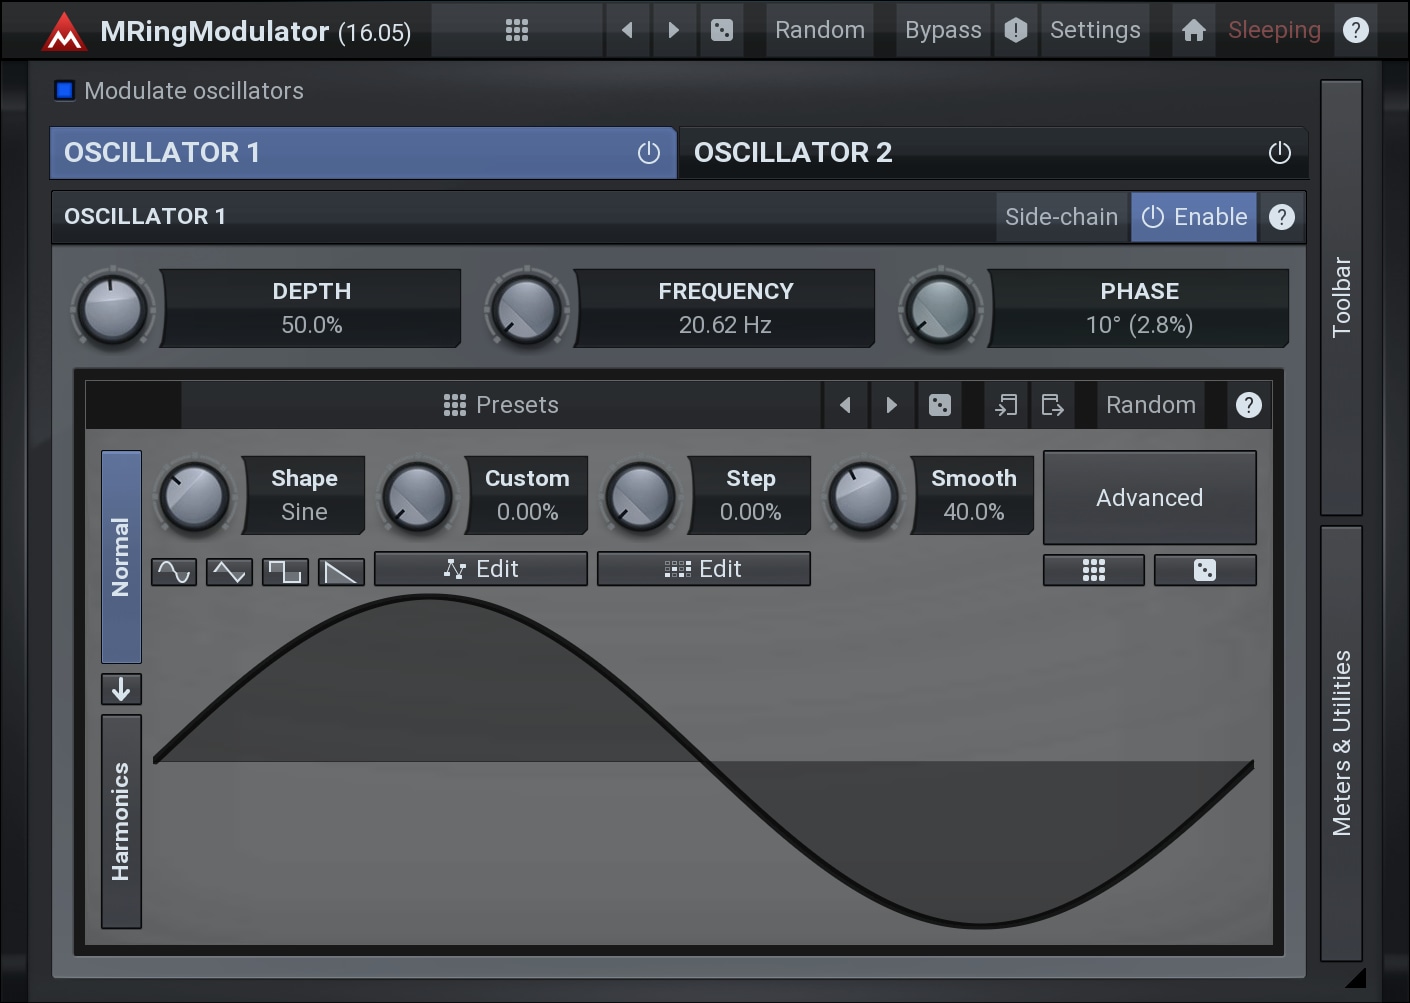Click the home icon
The height and width of the screenshot is (1003, 1410).
1193,30
